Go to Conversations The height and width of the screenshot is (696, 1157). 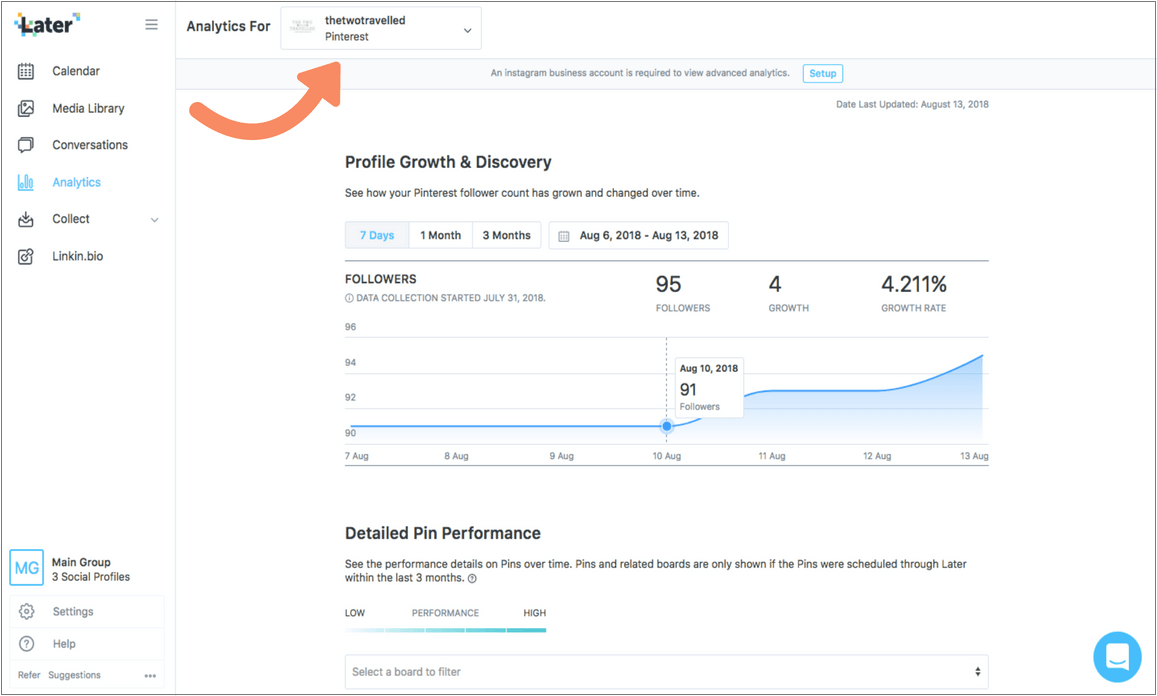(x=90, y=145)
